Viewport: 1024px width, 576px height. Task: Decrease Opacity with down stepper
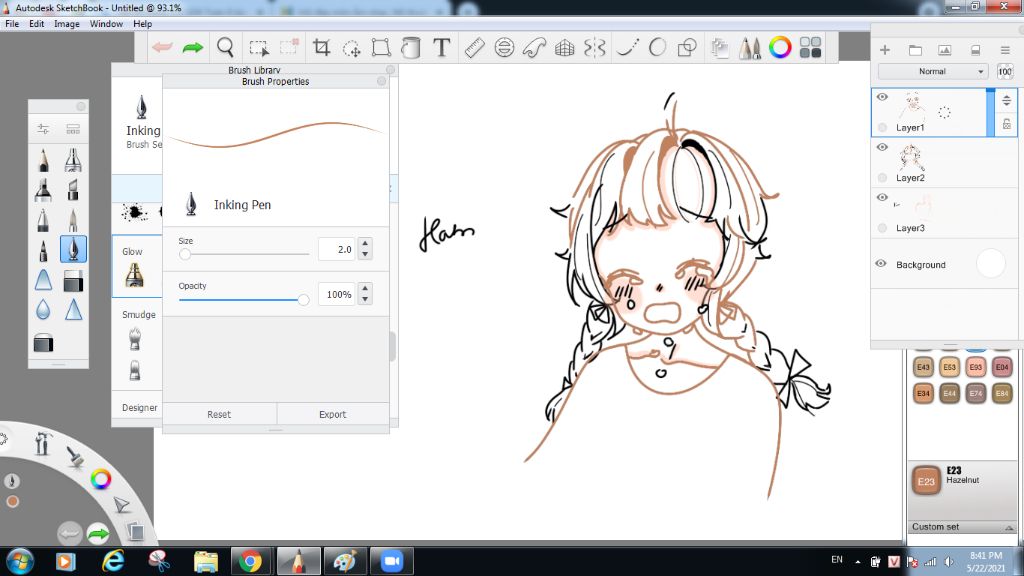click(365, 299)
